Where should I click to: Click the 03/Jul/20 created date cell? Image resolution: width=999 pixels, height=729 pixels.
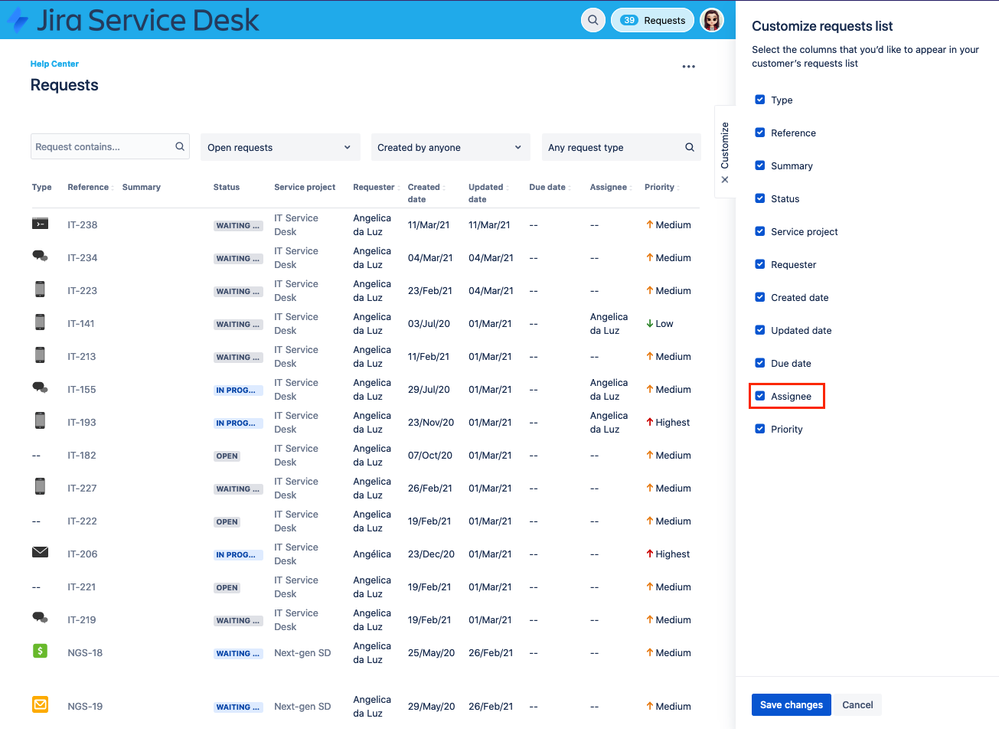(429, 324)
